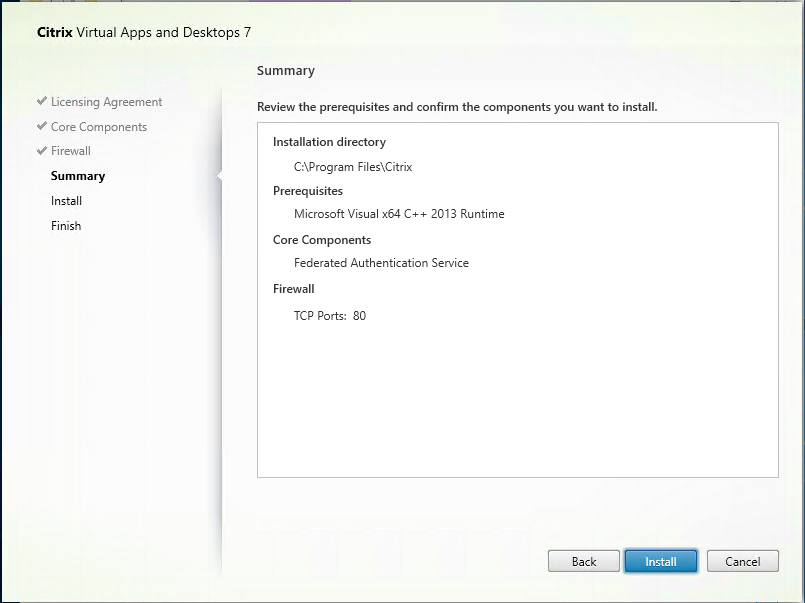Select the Install step in sidebar

tap(66, 201)
